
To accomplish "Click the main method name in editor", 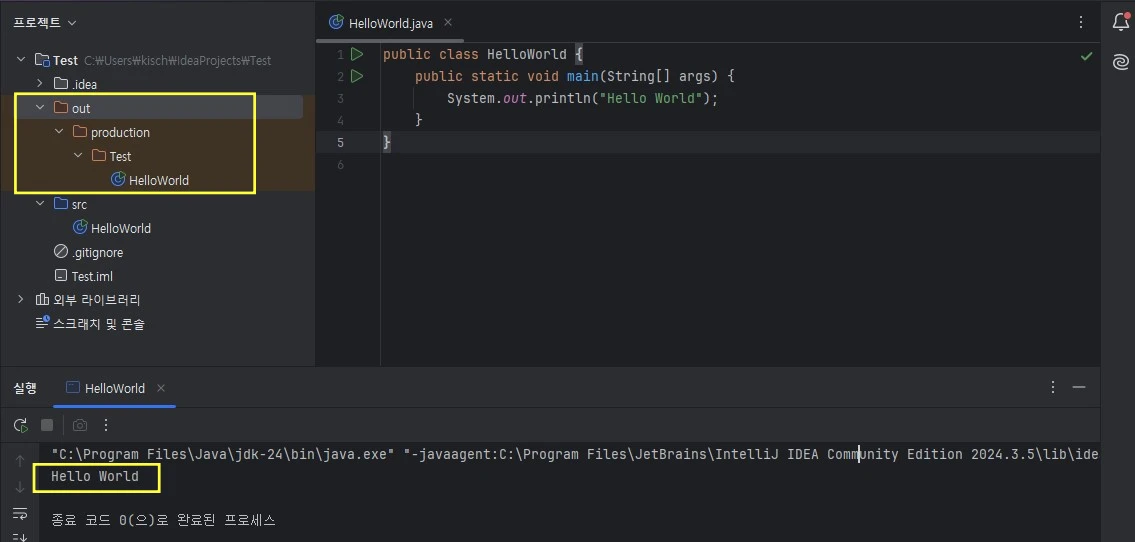I will tap(582, 76).
